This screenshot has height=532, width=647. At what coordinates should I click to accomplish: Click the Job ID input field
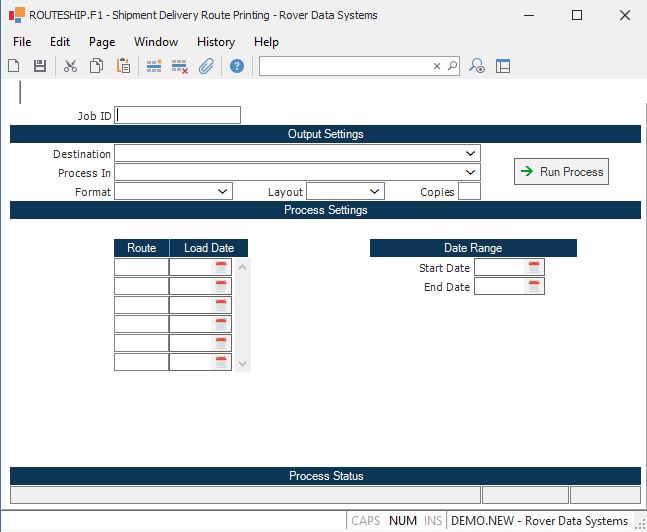coord(178,116)
